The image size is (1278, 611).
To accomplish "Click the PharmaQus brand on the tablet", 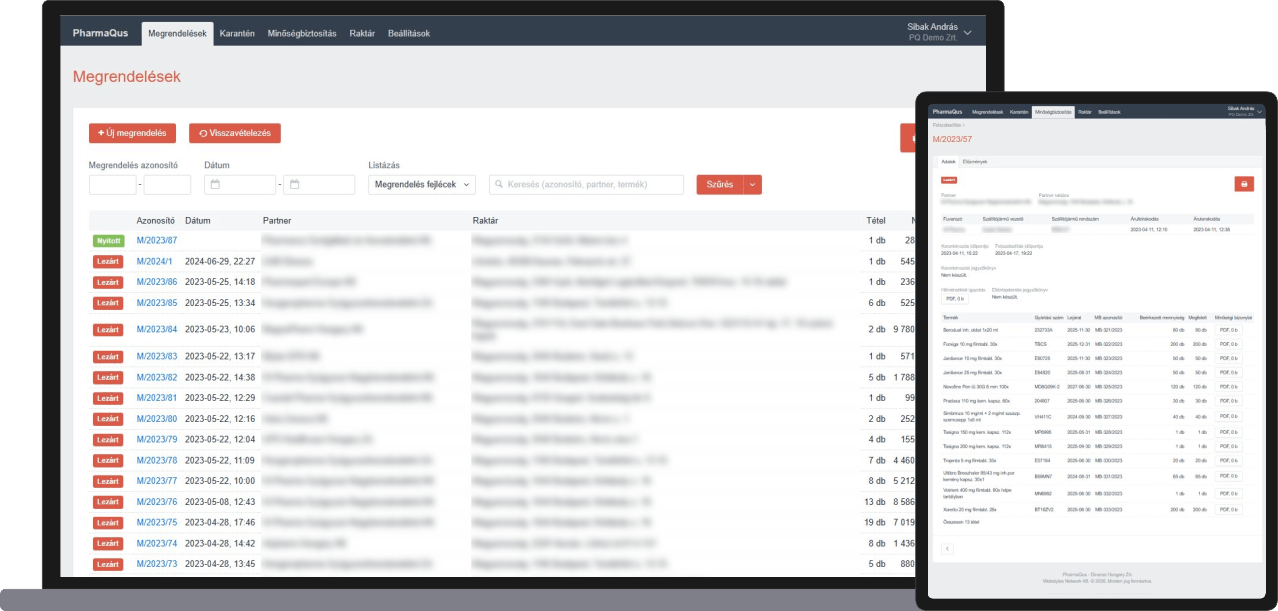I will pos(948,112).
